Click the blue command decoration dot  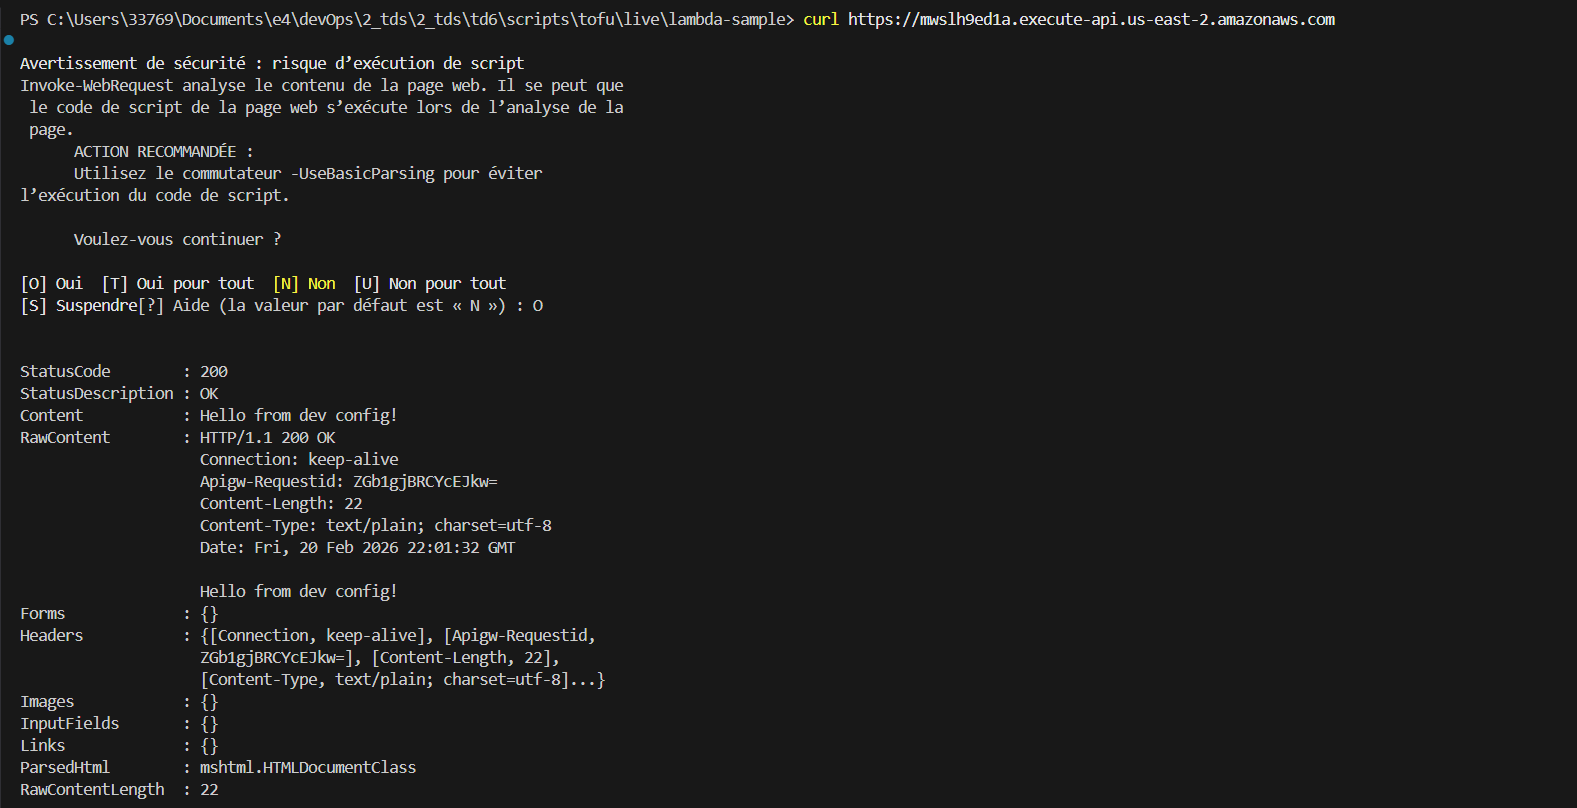(9, 40)
